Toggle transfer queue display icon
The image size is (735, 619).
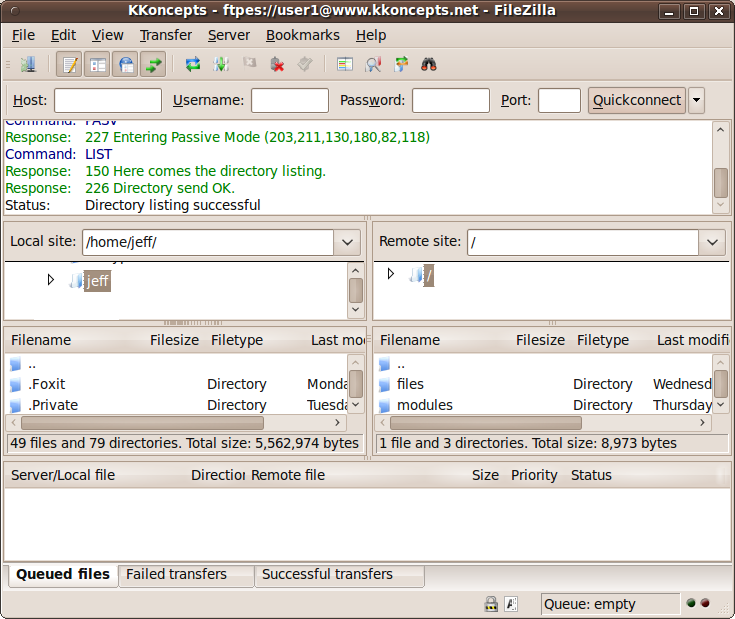153,64
